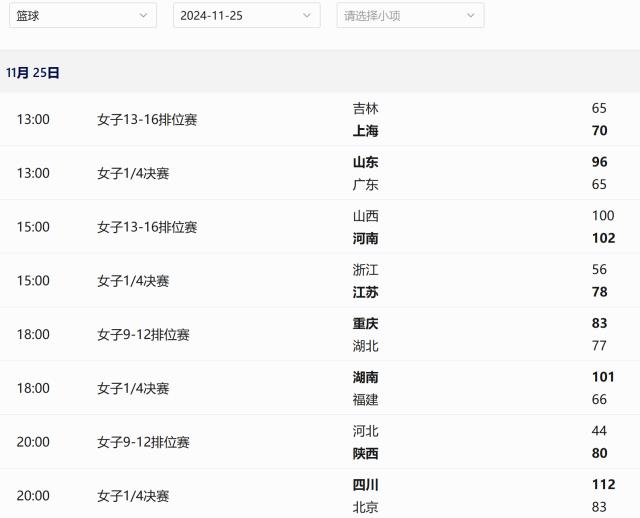
Task: Click 山西's score of 100
Action: click(603, 216)
